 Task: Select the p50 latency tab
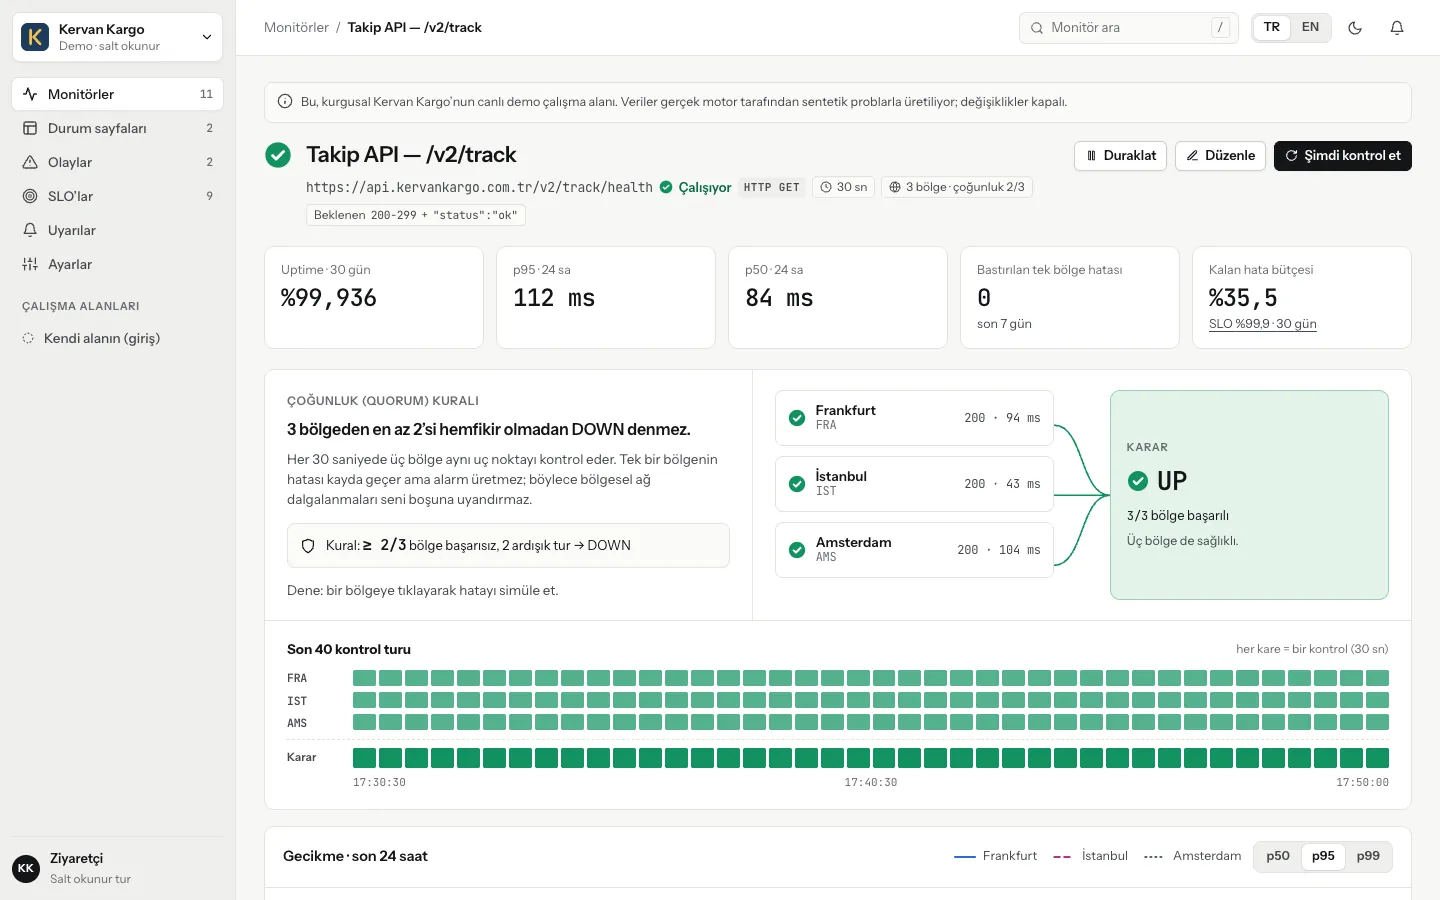1278,856
